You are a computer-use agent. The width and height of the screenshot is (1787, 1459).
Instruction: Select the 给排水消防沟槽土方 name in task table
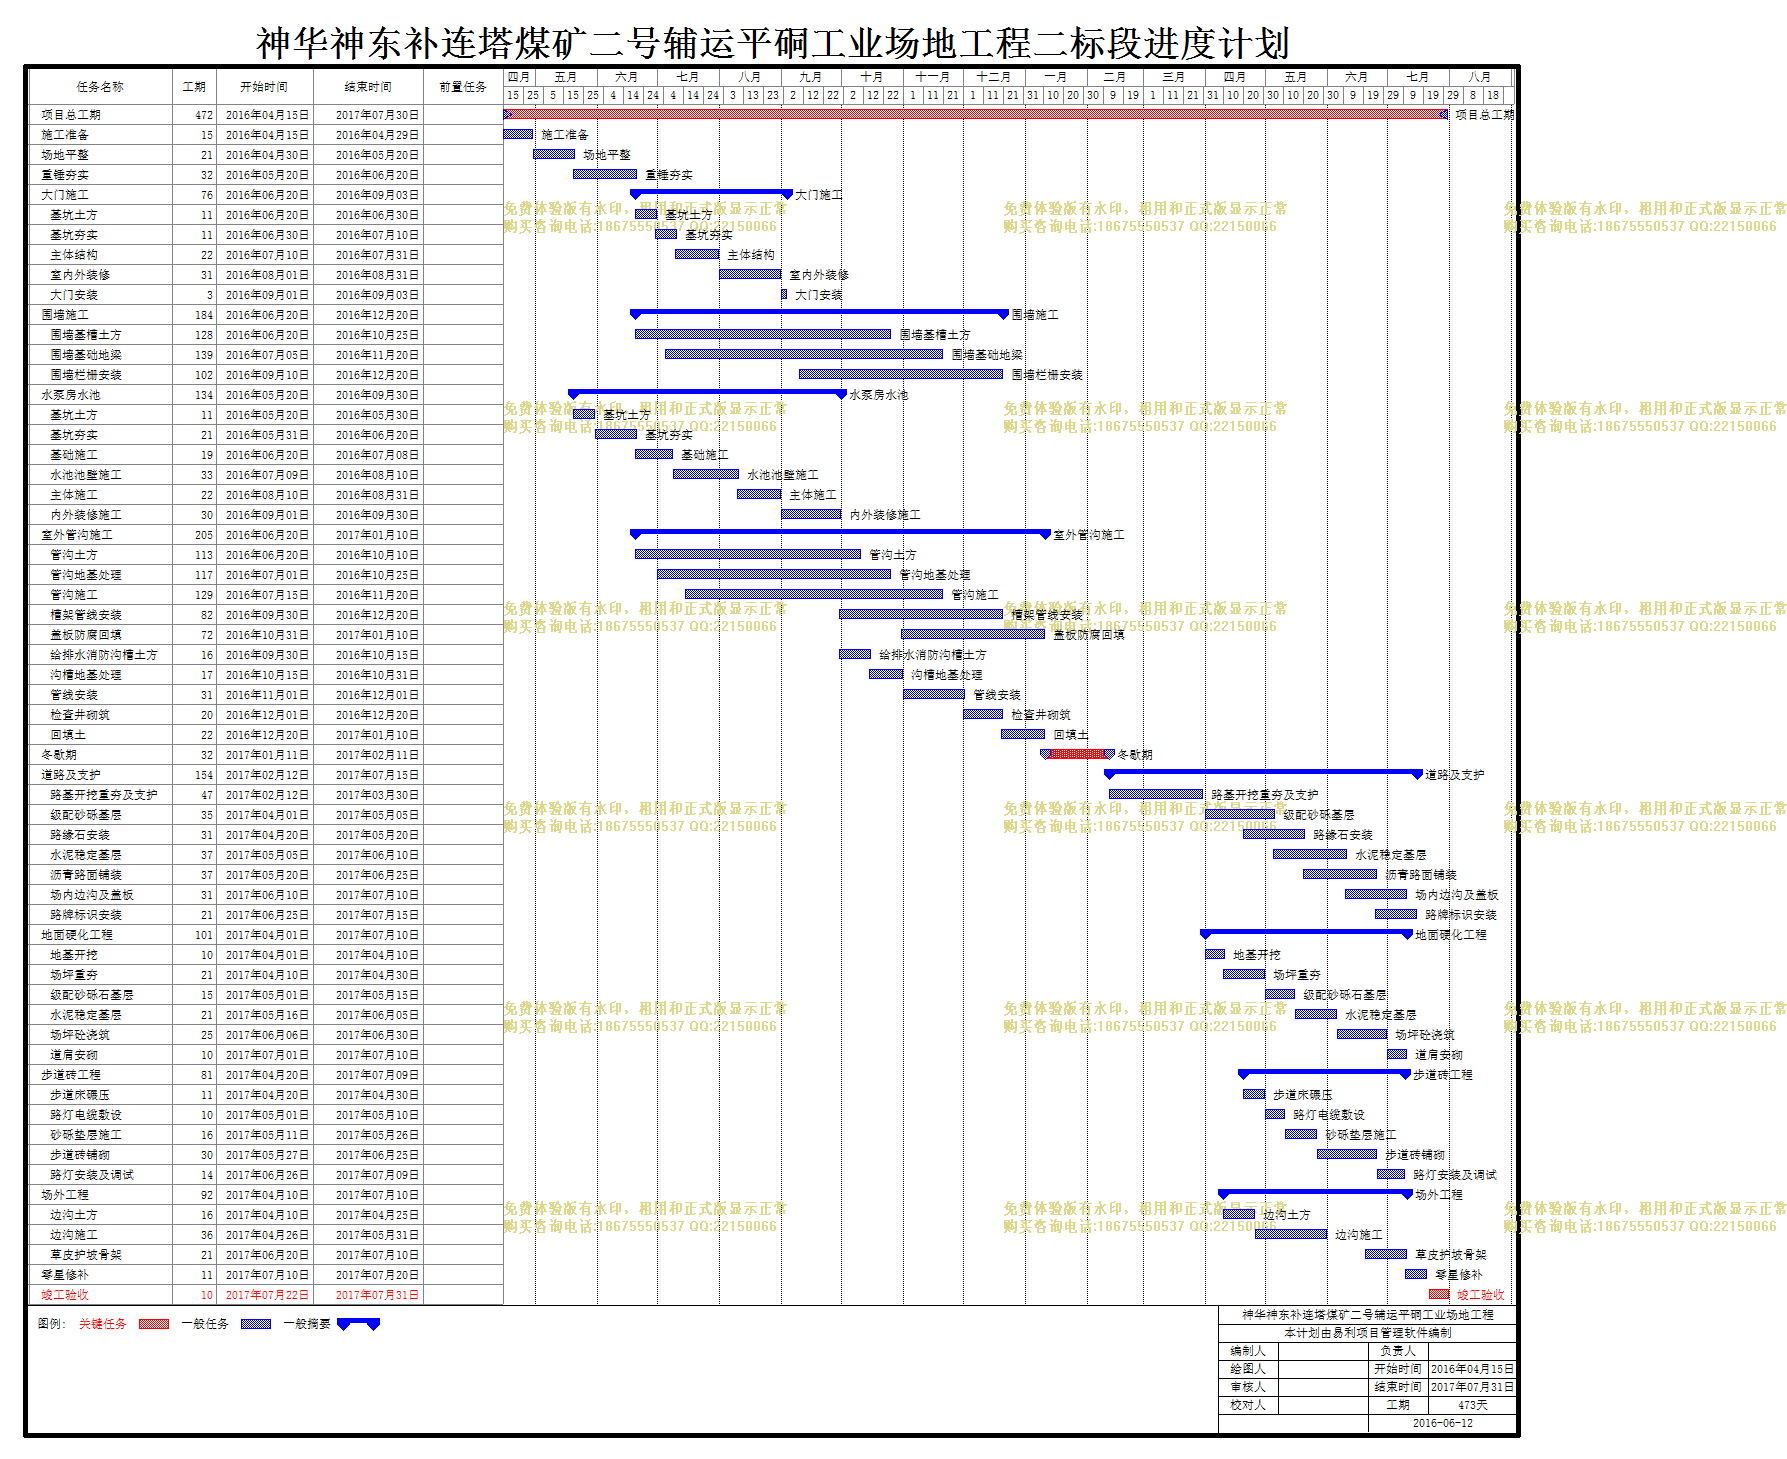point(104,655)
